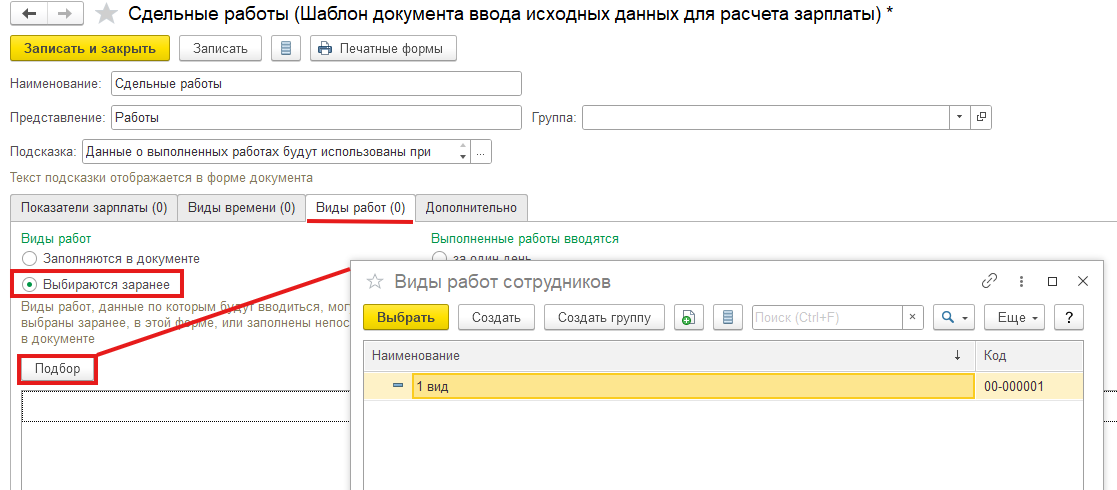Click the list icon in the dialog toolbar
This screenshot has height=490, width=1117.
pos(727,317)
